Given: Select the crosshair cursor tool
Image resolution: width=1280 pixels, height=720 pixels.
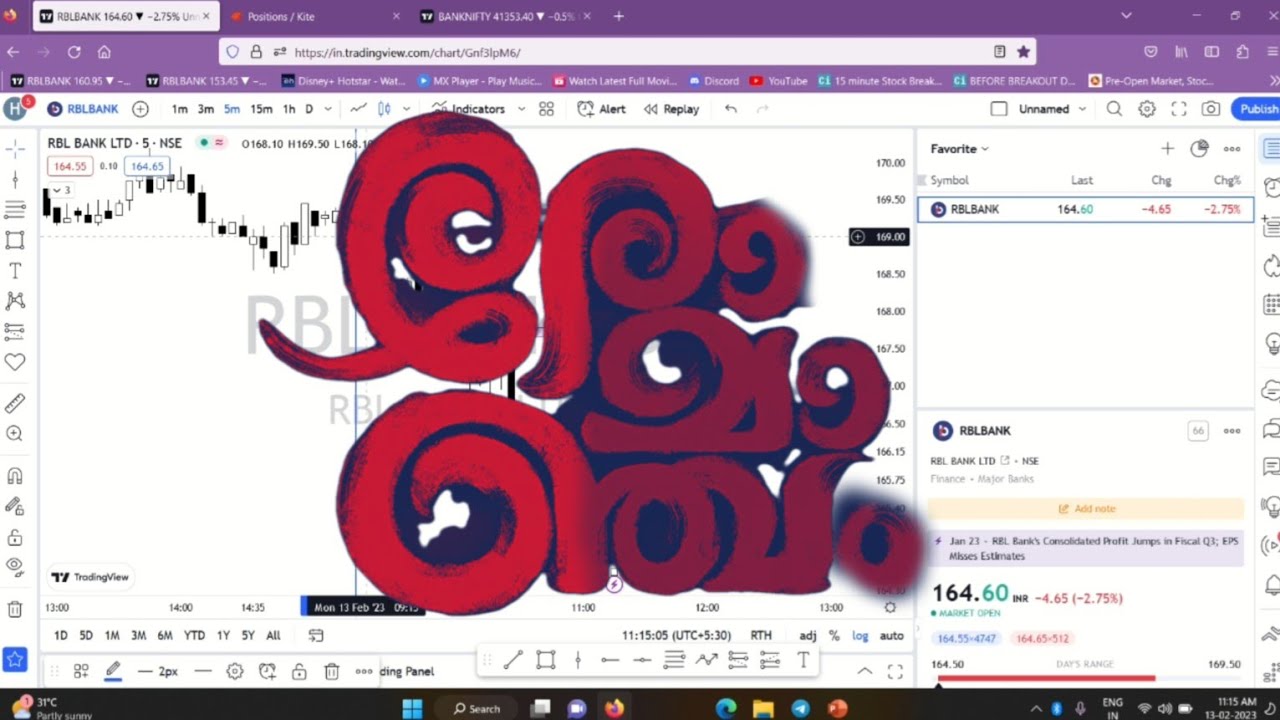Looking at the screenshot, I should [15, 149].
